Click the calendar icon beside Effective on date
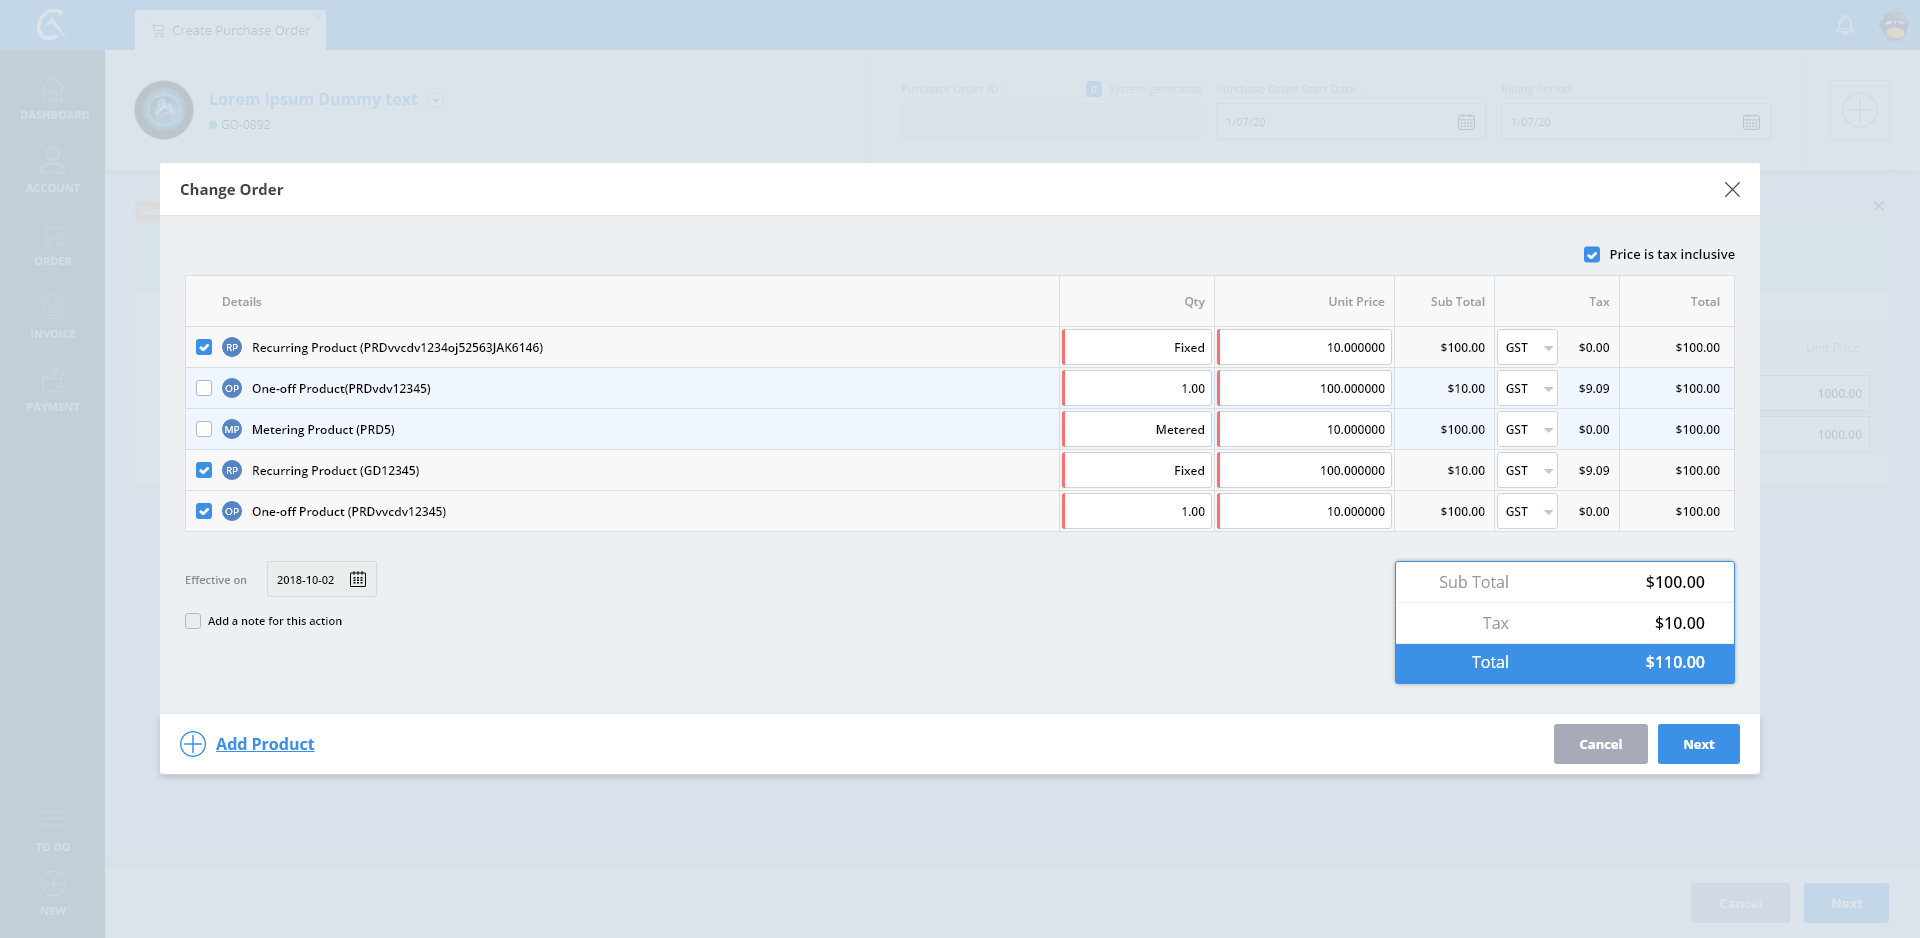 coord(358,580)
